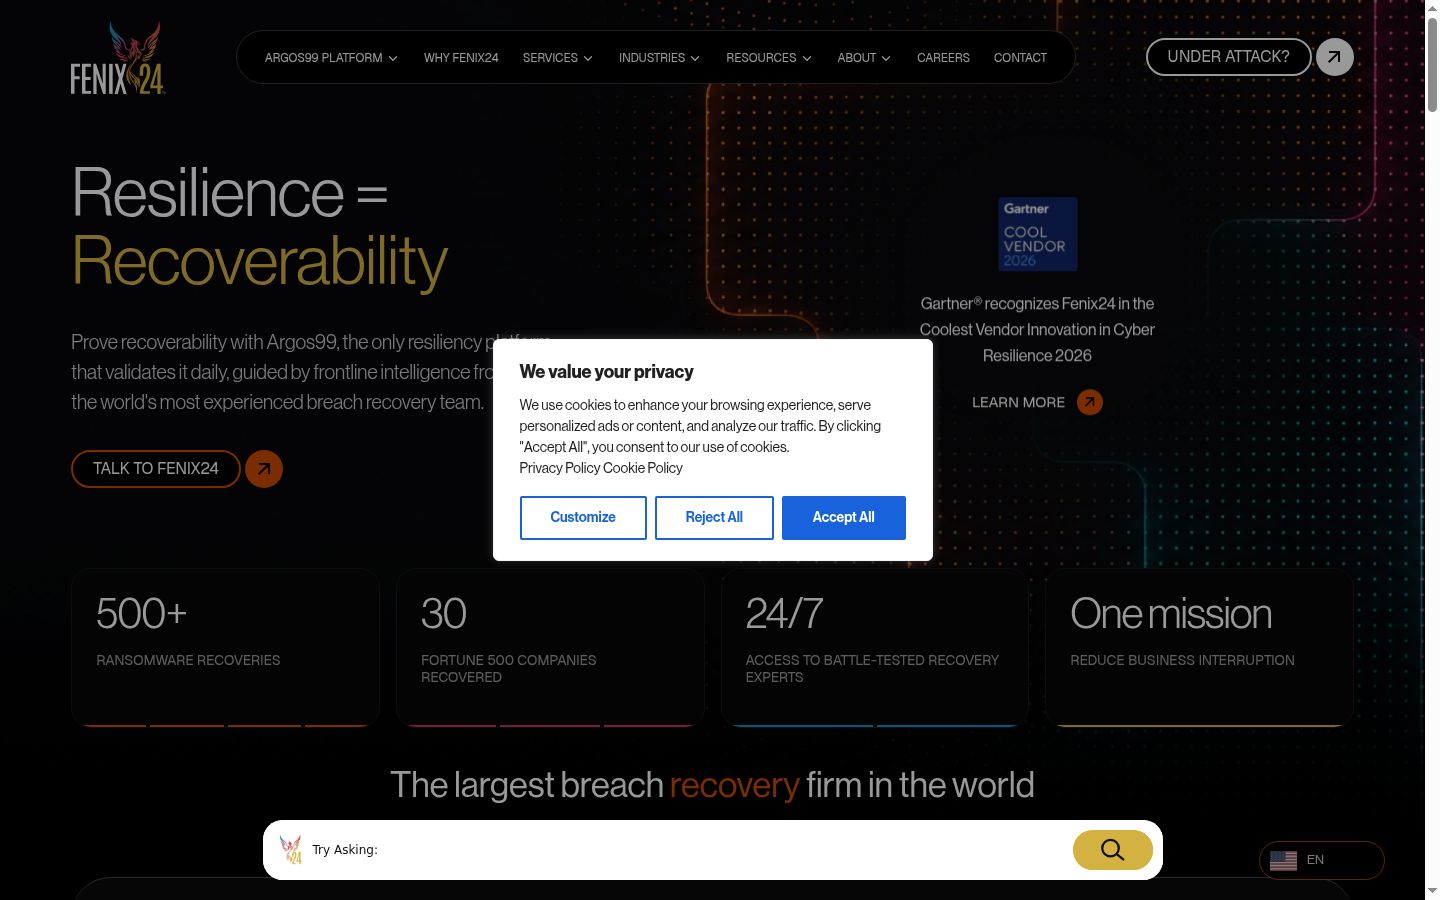Expand the Industries dropdown chevron
Screen dimensions: 1440x900
point(695,58)
